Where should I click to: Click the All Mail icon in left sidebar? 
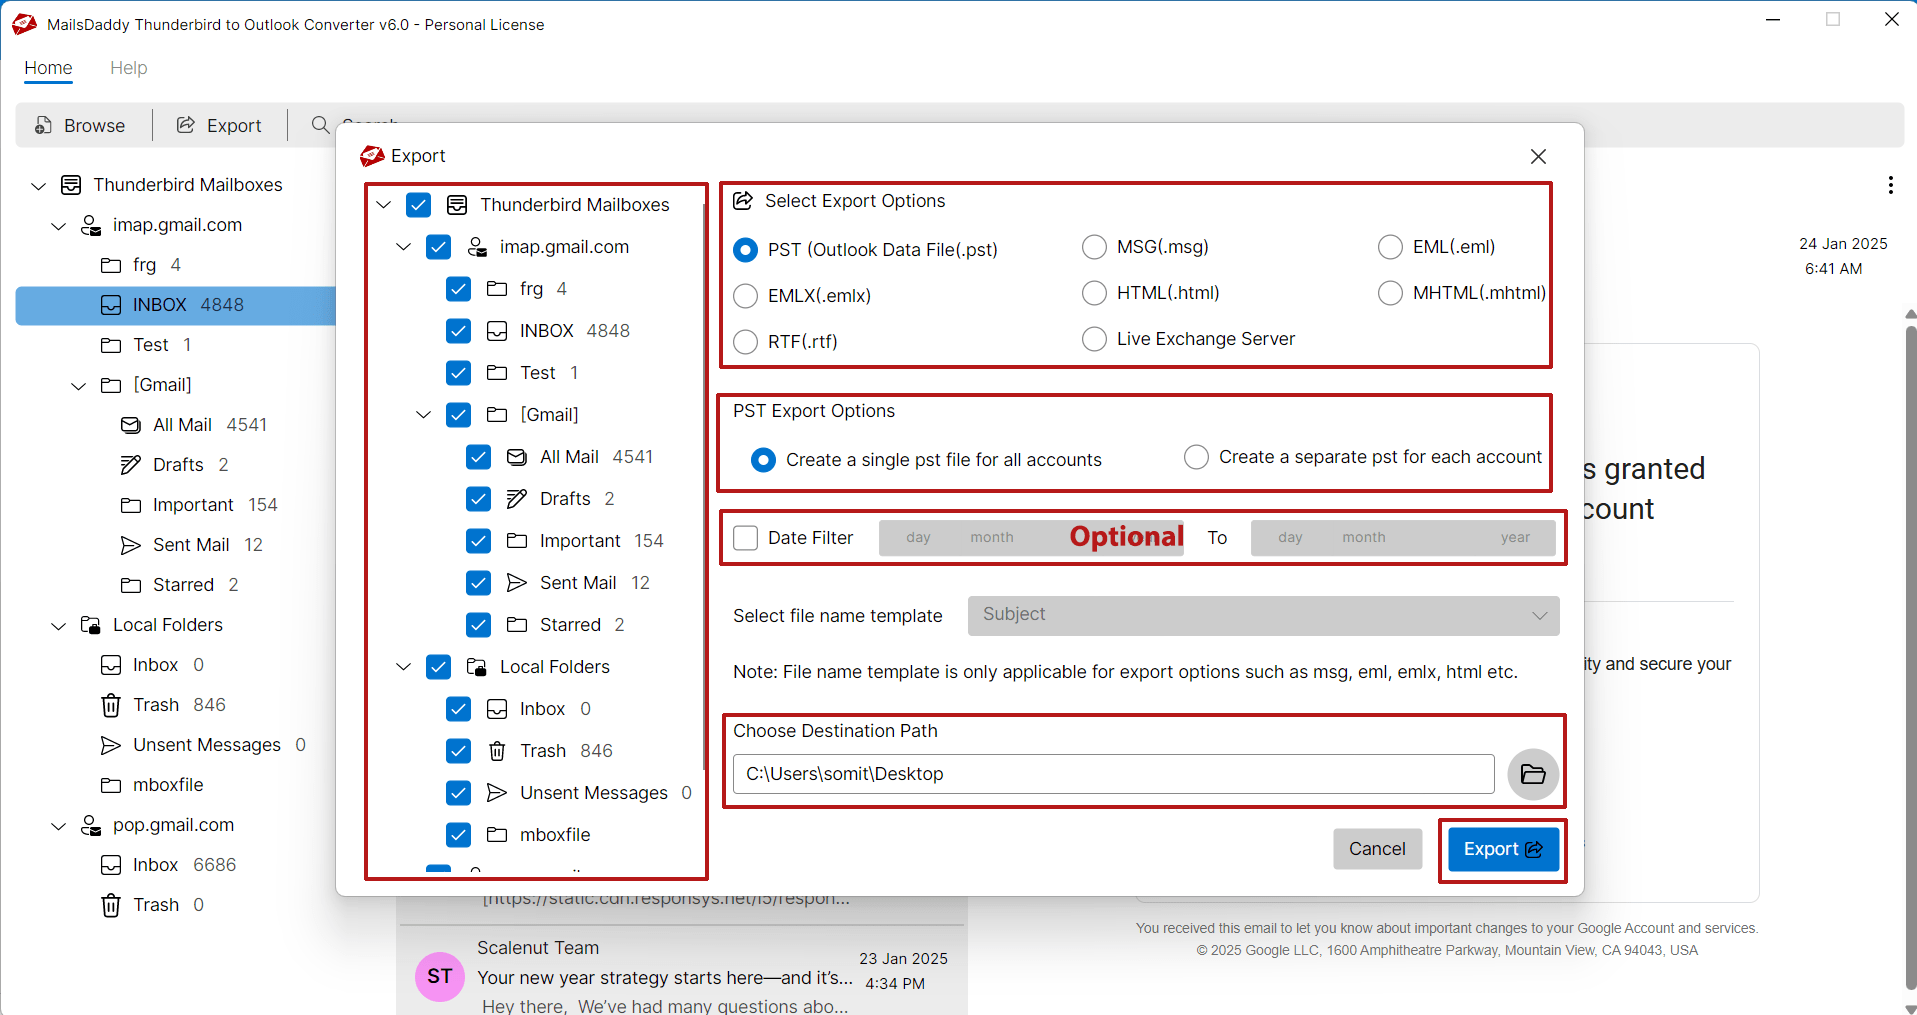[x=131, y=425]
